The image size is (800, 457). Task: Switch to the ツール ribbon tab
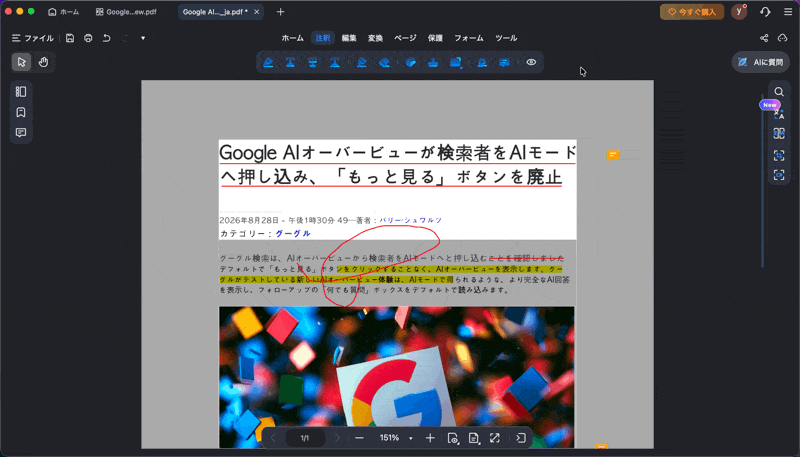(506, 38)
